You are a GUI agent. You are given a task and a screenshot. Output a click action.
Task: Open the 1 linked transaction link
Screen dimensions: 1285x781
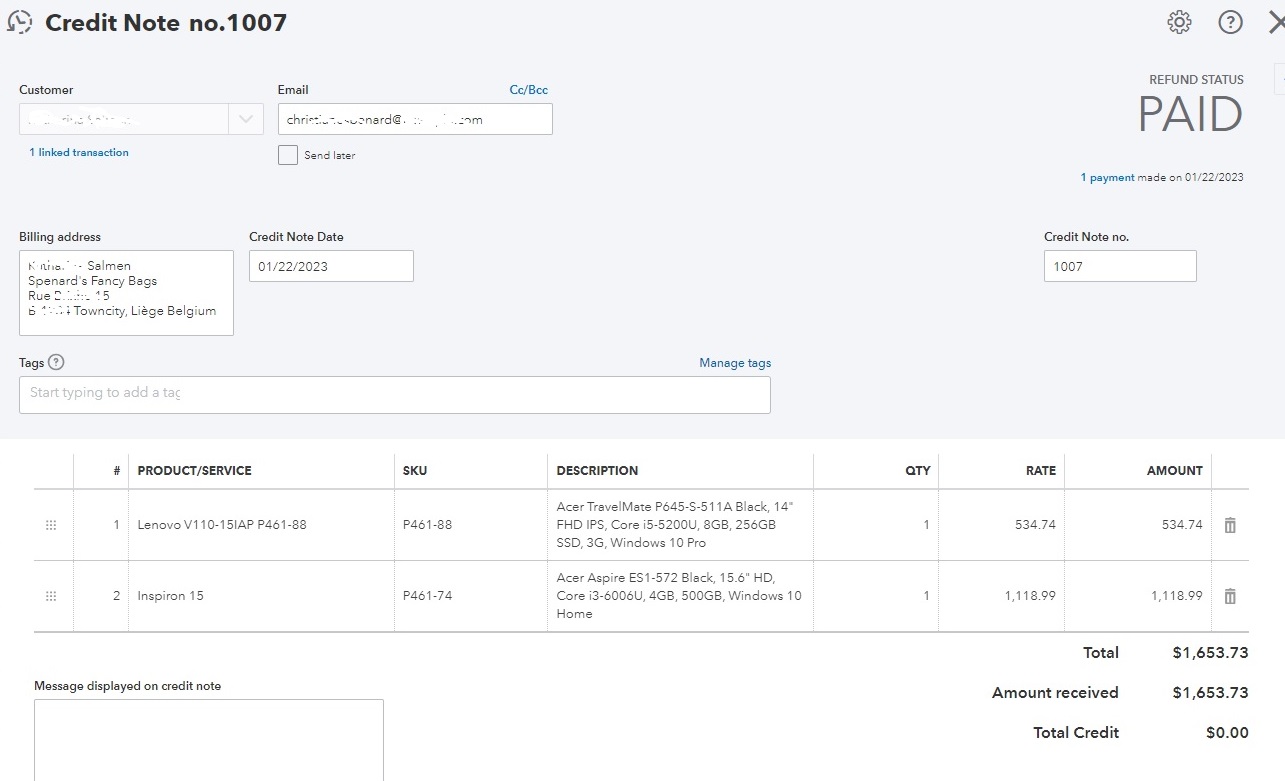pos(79,153)
